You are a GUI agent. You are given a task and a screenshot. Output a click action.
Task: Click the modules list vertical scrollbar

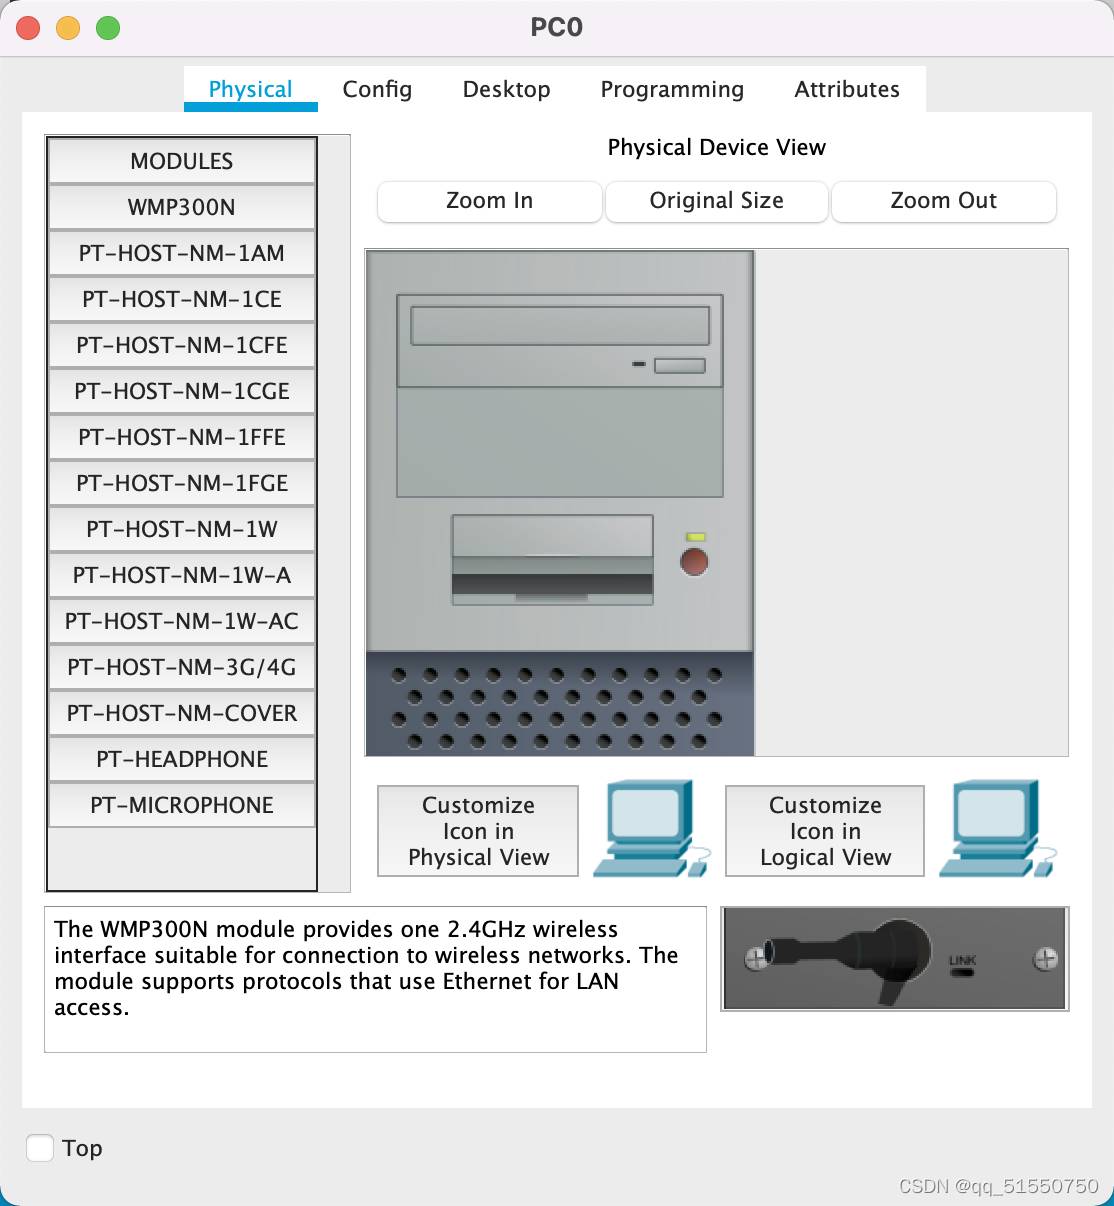pyautogui.click(x=334, y=513)
